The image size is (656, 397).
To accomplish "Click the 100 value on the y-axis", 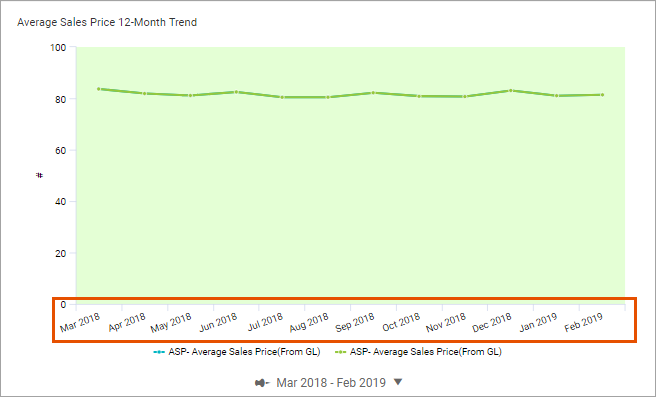I will 58,48.
